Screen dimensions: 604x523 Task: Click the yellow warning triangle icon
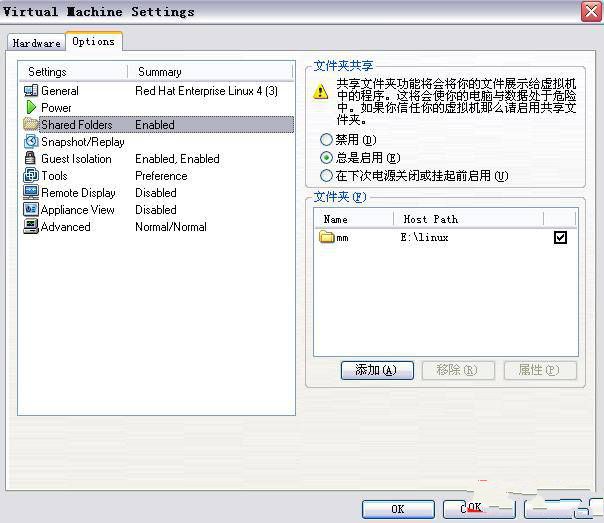320,92
